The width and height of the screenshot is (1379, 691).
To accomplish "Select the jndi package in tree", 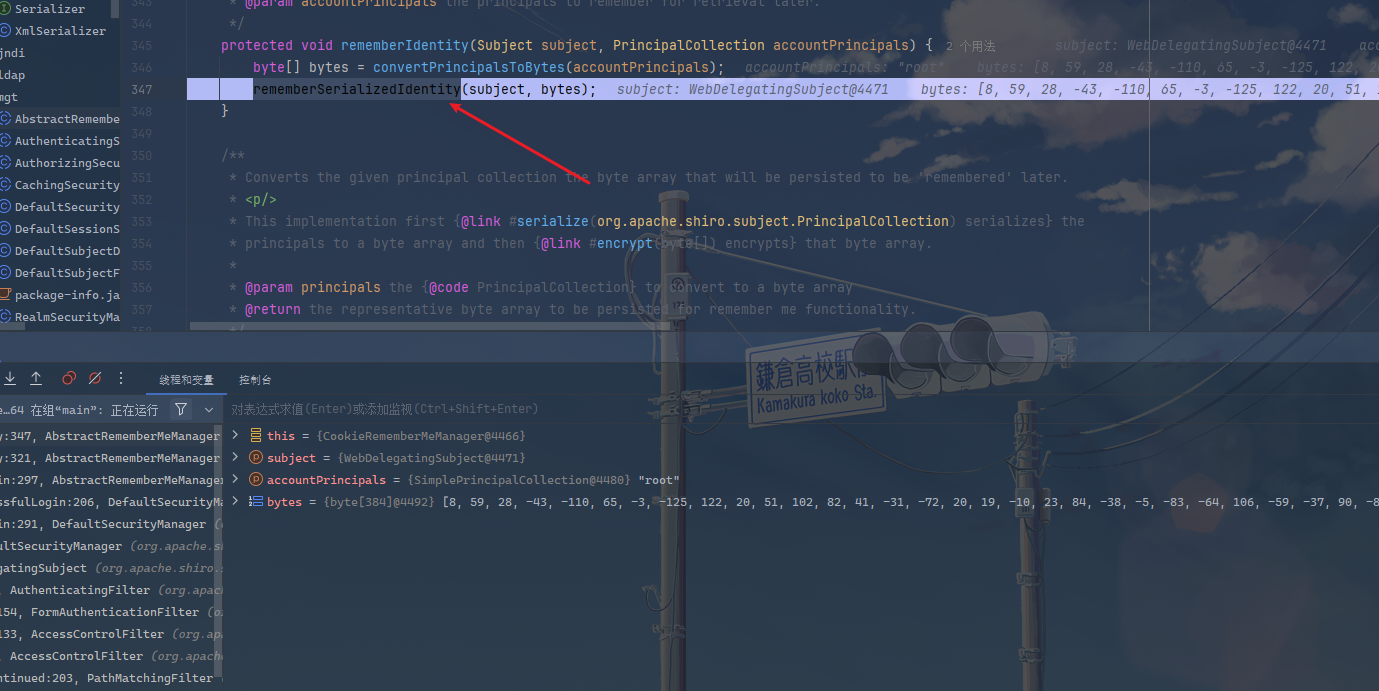I will (13, 53).
